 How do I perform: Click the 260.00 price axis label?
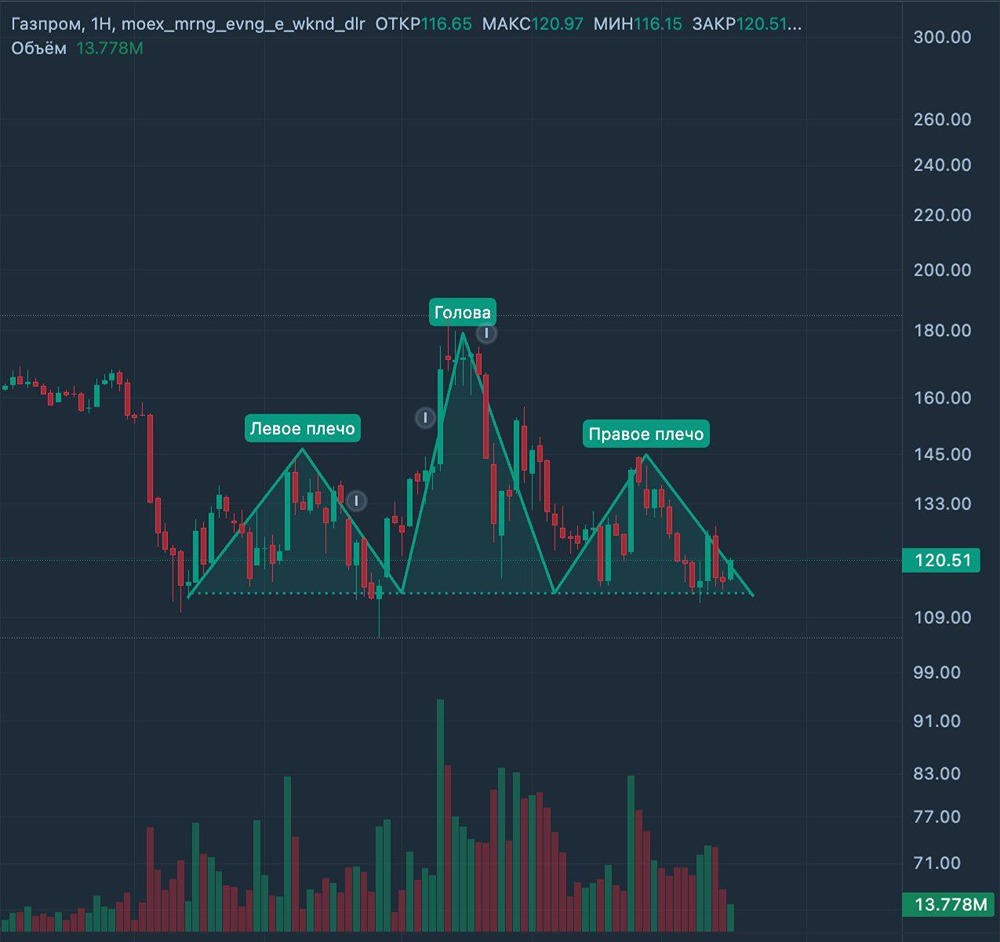click(942, 119)
